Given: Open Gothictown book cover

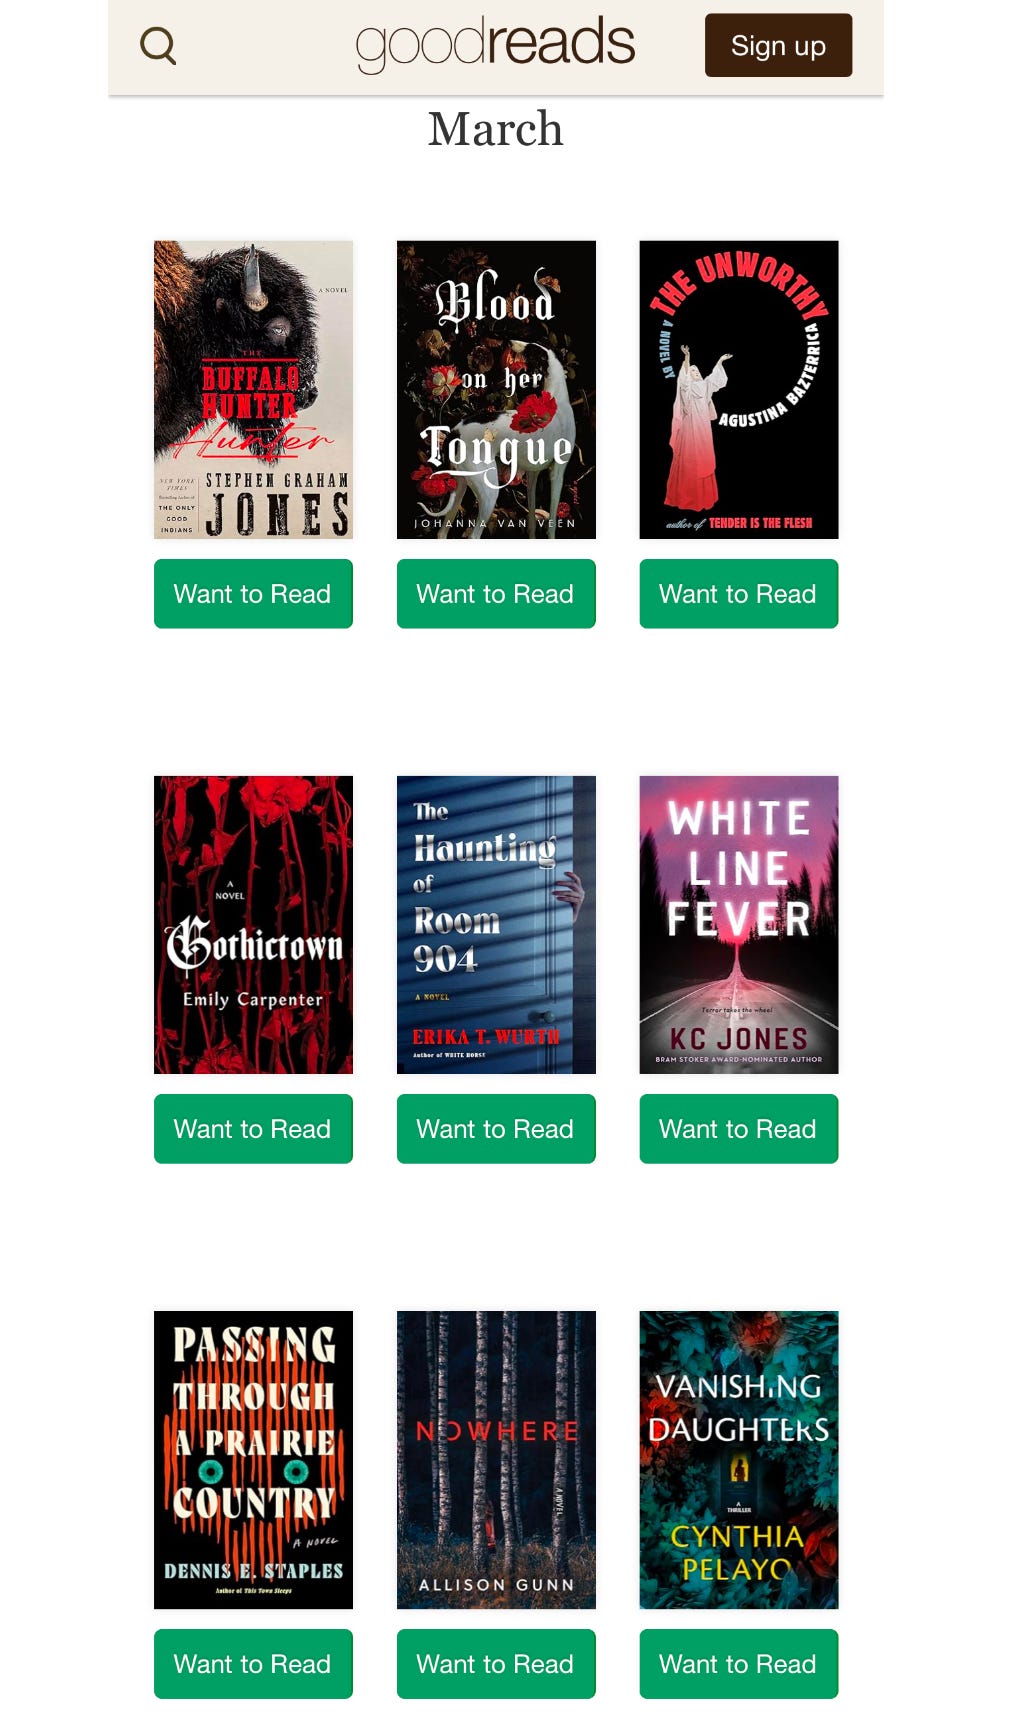Looking at the screenshot, I should pos(253,925).
